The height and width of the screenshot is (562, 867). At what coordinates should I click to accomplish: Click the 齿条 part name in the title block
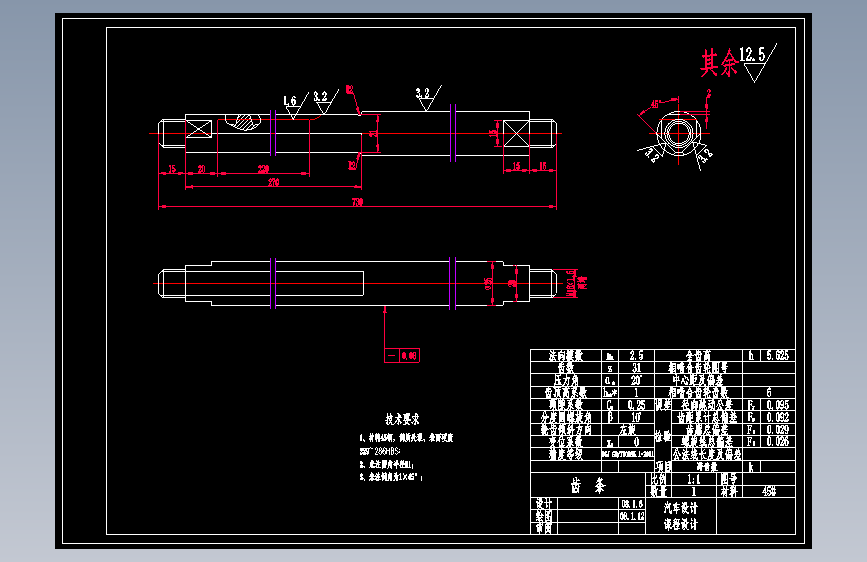tap(588, 486)
